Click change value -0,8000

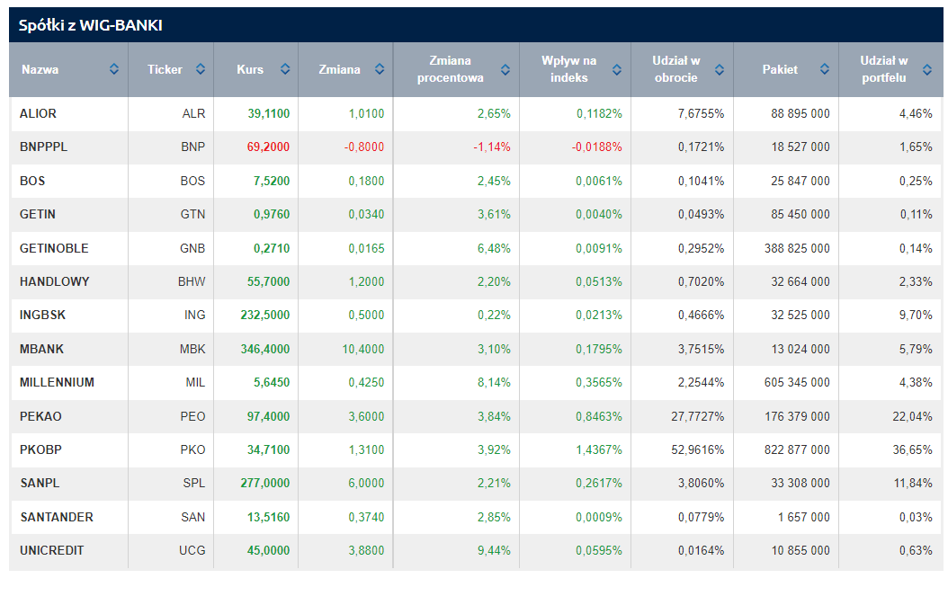(x=364, y=147)
